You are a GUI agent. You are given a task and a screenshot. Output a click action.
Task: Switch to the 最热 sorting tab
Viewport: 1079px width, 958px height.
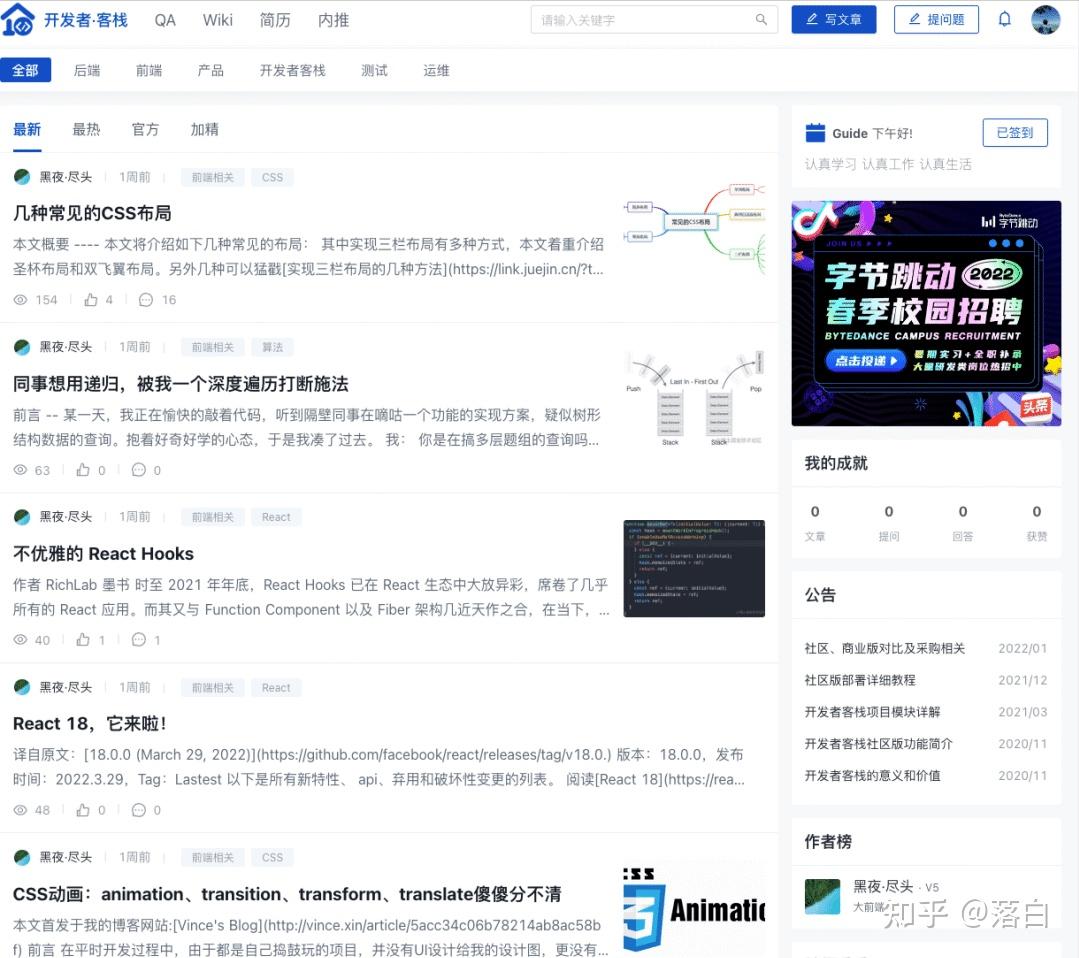(x=86, y=129)
